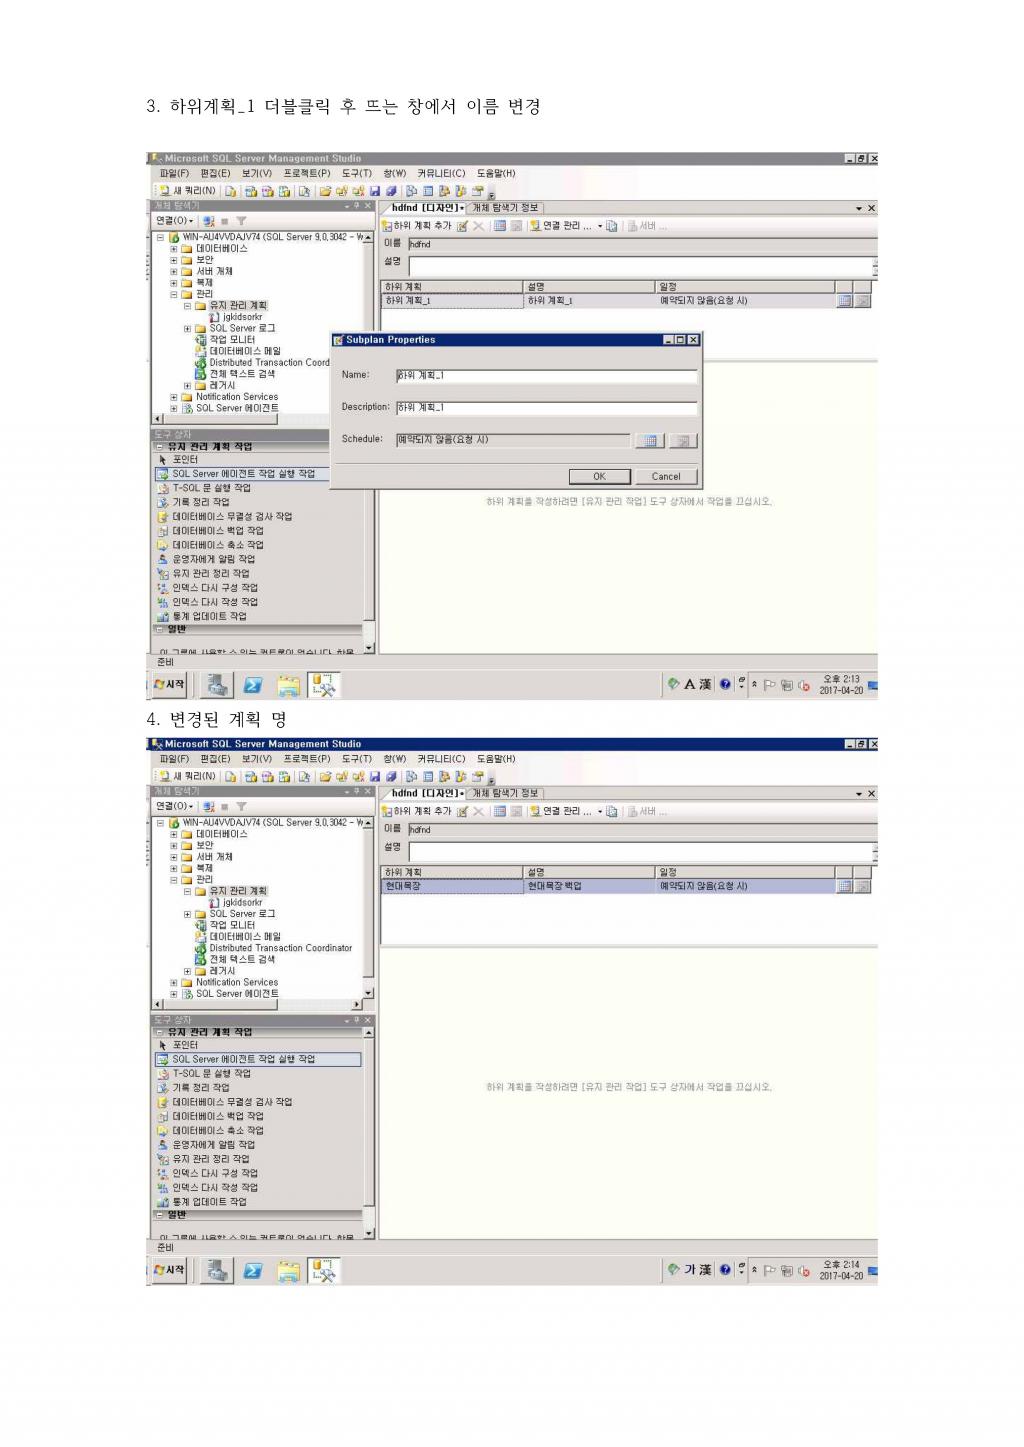This screenshot has width=1024, height=1447.
Task: Expand 복제 node in step 4 object explorer
Action: point(173,869)
